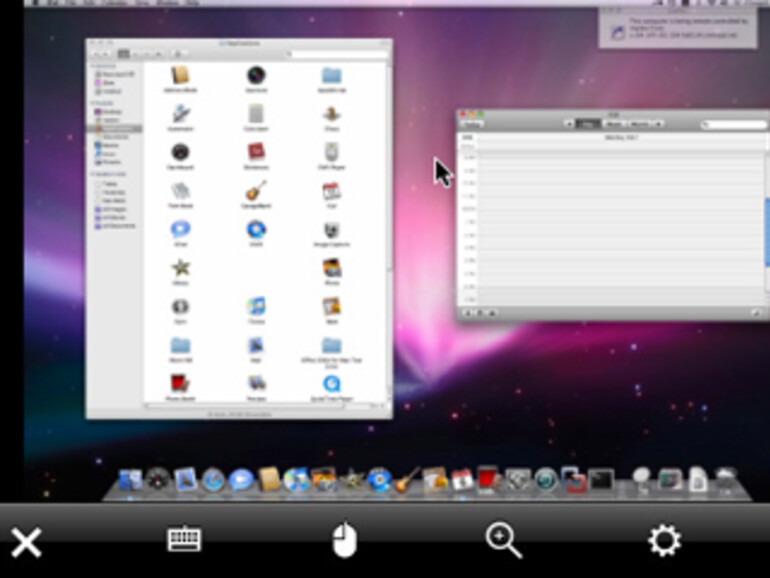Open the Terminal icon in the Dock
Image resolution: width=770 pixels, height=578 pixels.
tap(600, 480)
